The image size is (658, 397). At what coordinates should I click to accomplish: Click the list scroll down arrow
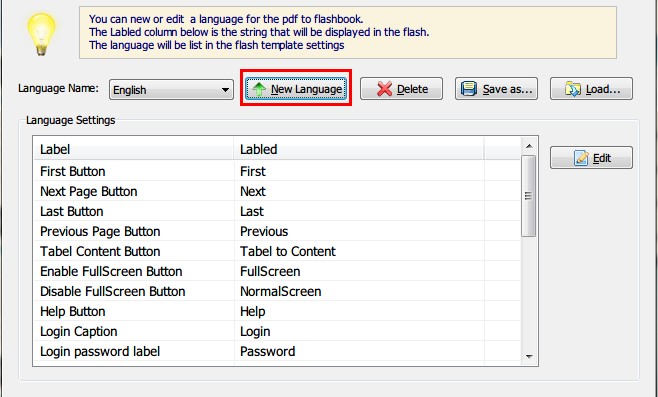529,357
